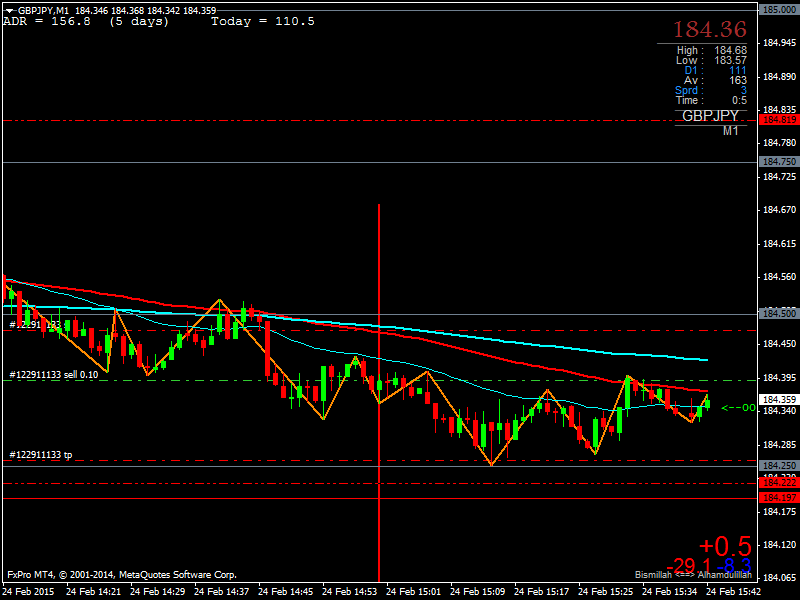Click the M1 timeframe label under GBPJPY
Viewport: 800px width, 600px height.
tap(731, 131)
